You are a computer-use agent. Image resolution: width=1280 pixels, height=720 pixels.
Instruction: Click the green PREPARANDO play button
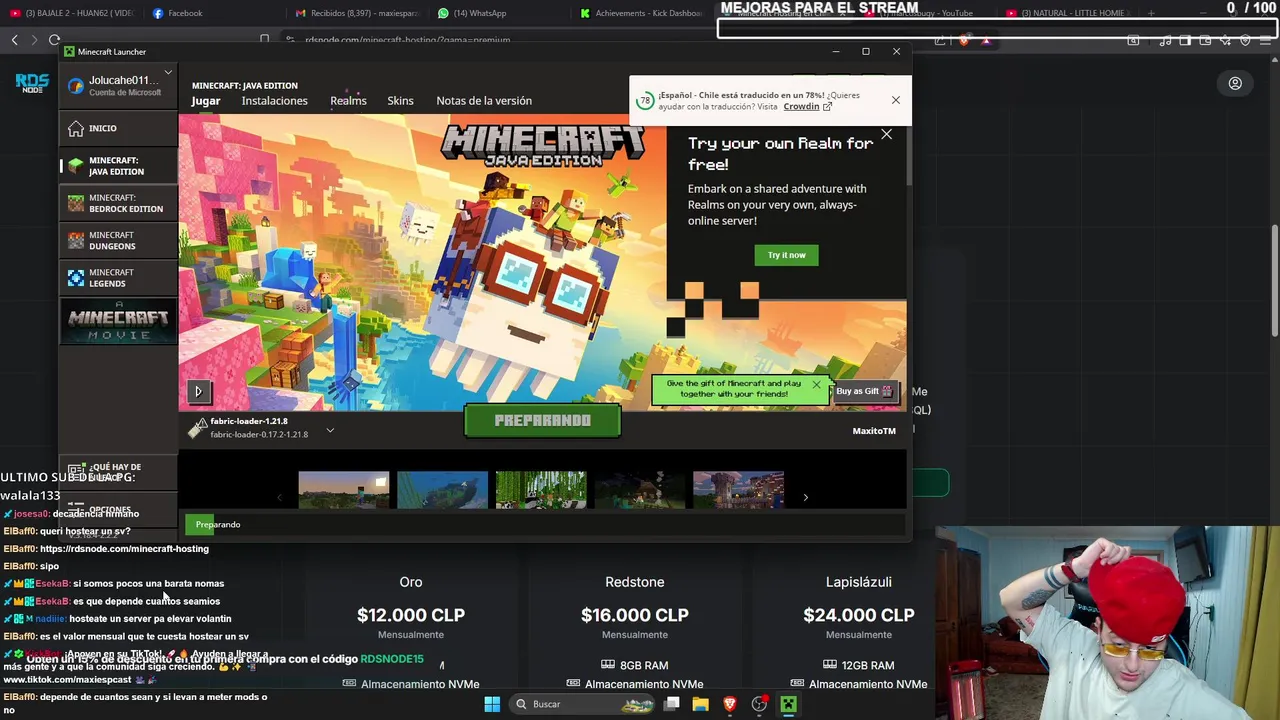pyautogui.click(x=542, y=421)
